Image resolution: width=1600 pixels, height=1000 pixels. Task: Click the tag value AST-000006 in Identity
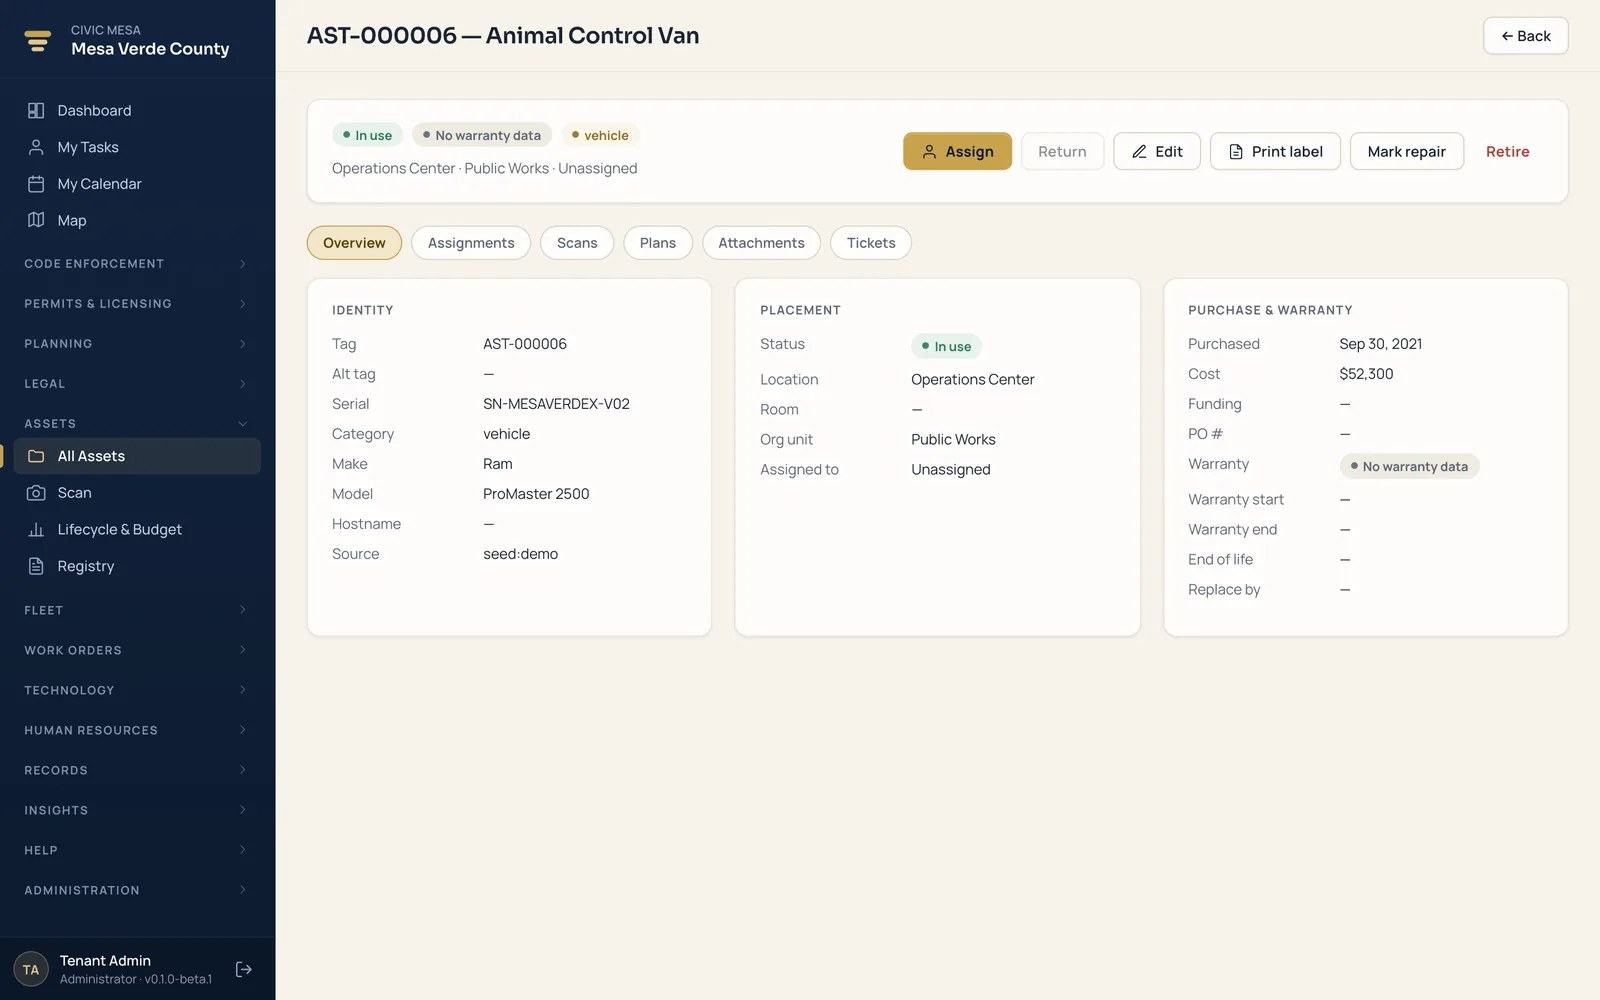pos(525,344)
